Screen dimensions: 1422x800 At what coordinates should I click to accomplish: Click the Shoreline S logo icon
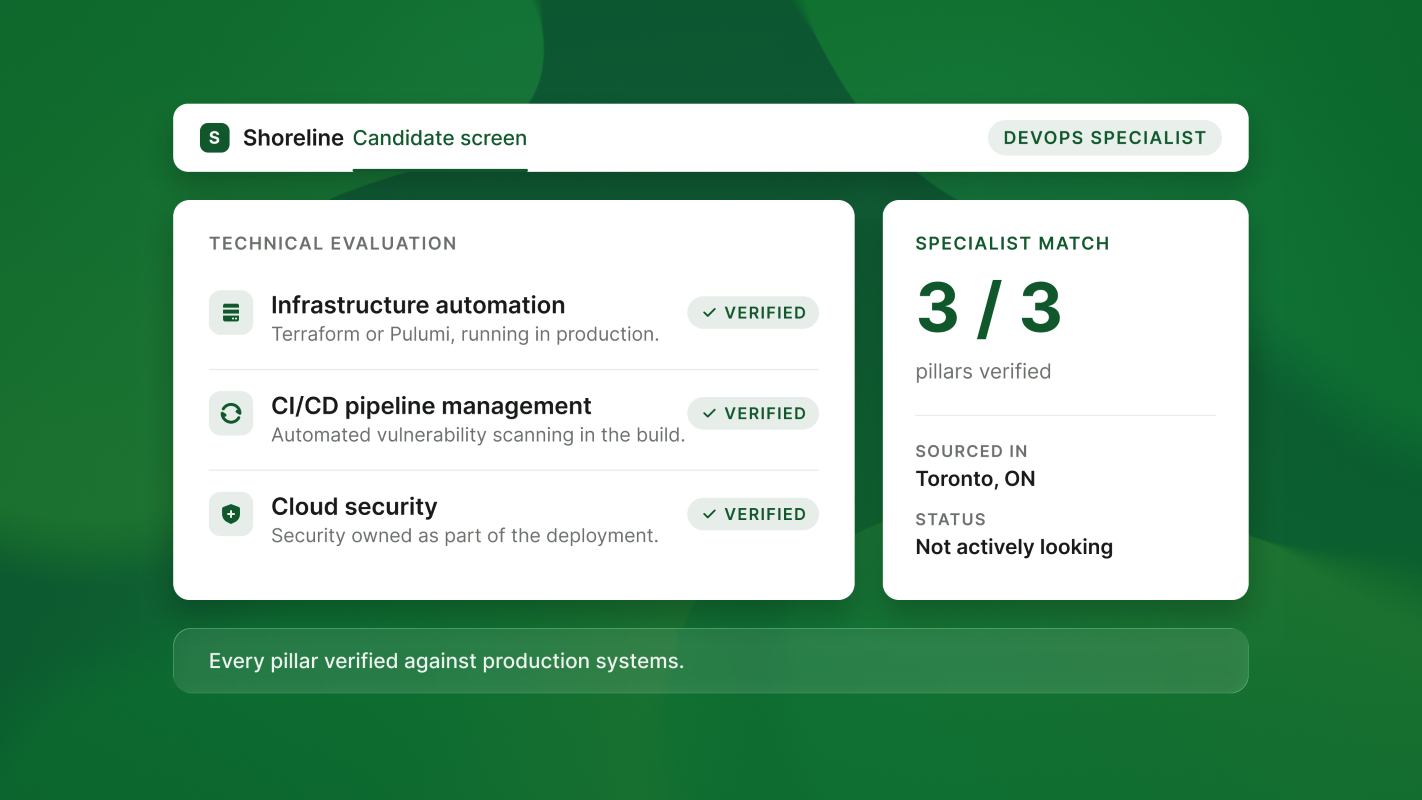(x=215, y=138)
